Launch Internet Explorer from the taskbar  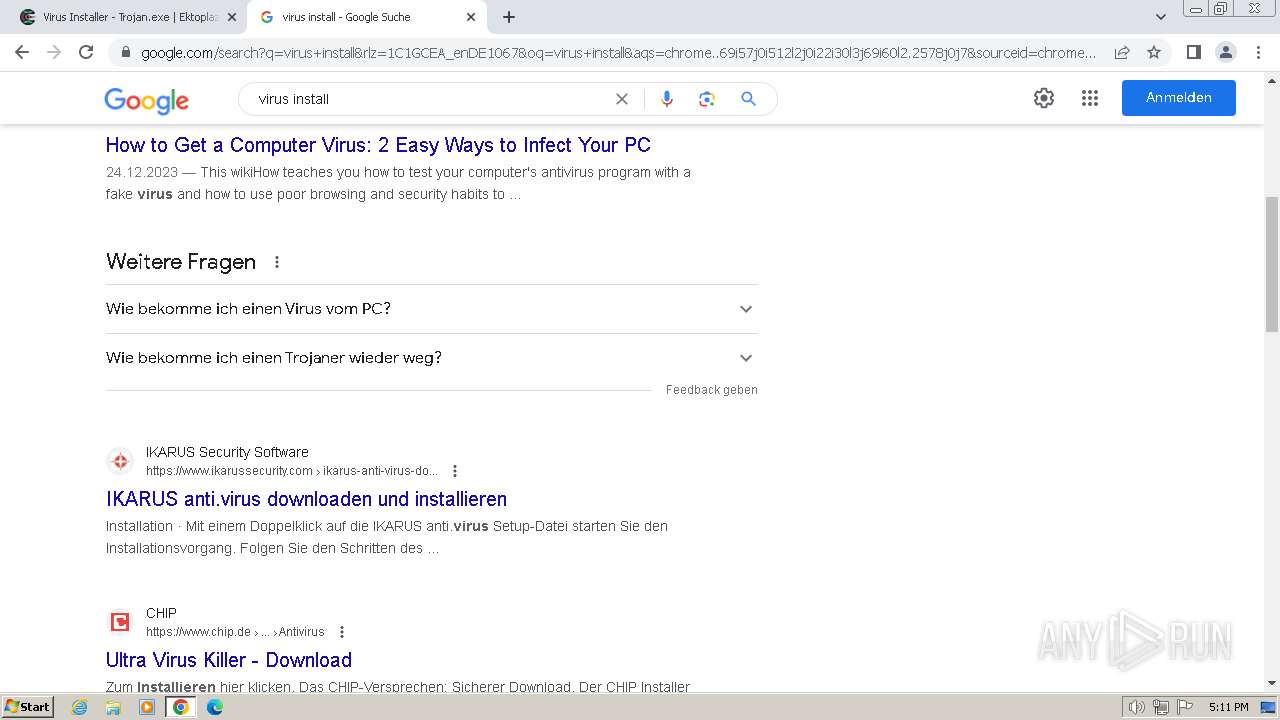click(x=80, y=707)
